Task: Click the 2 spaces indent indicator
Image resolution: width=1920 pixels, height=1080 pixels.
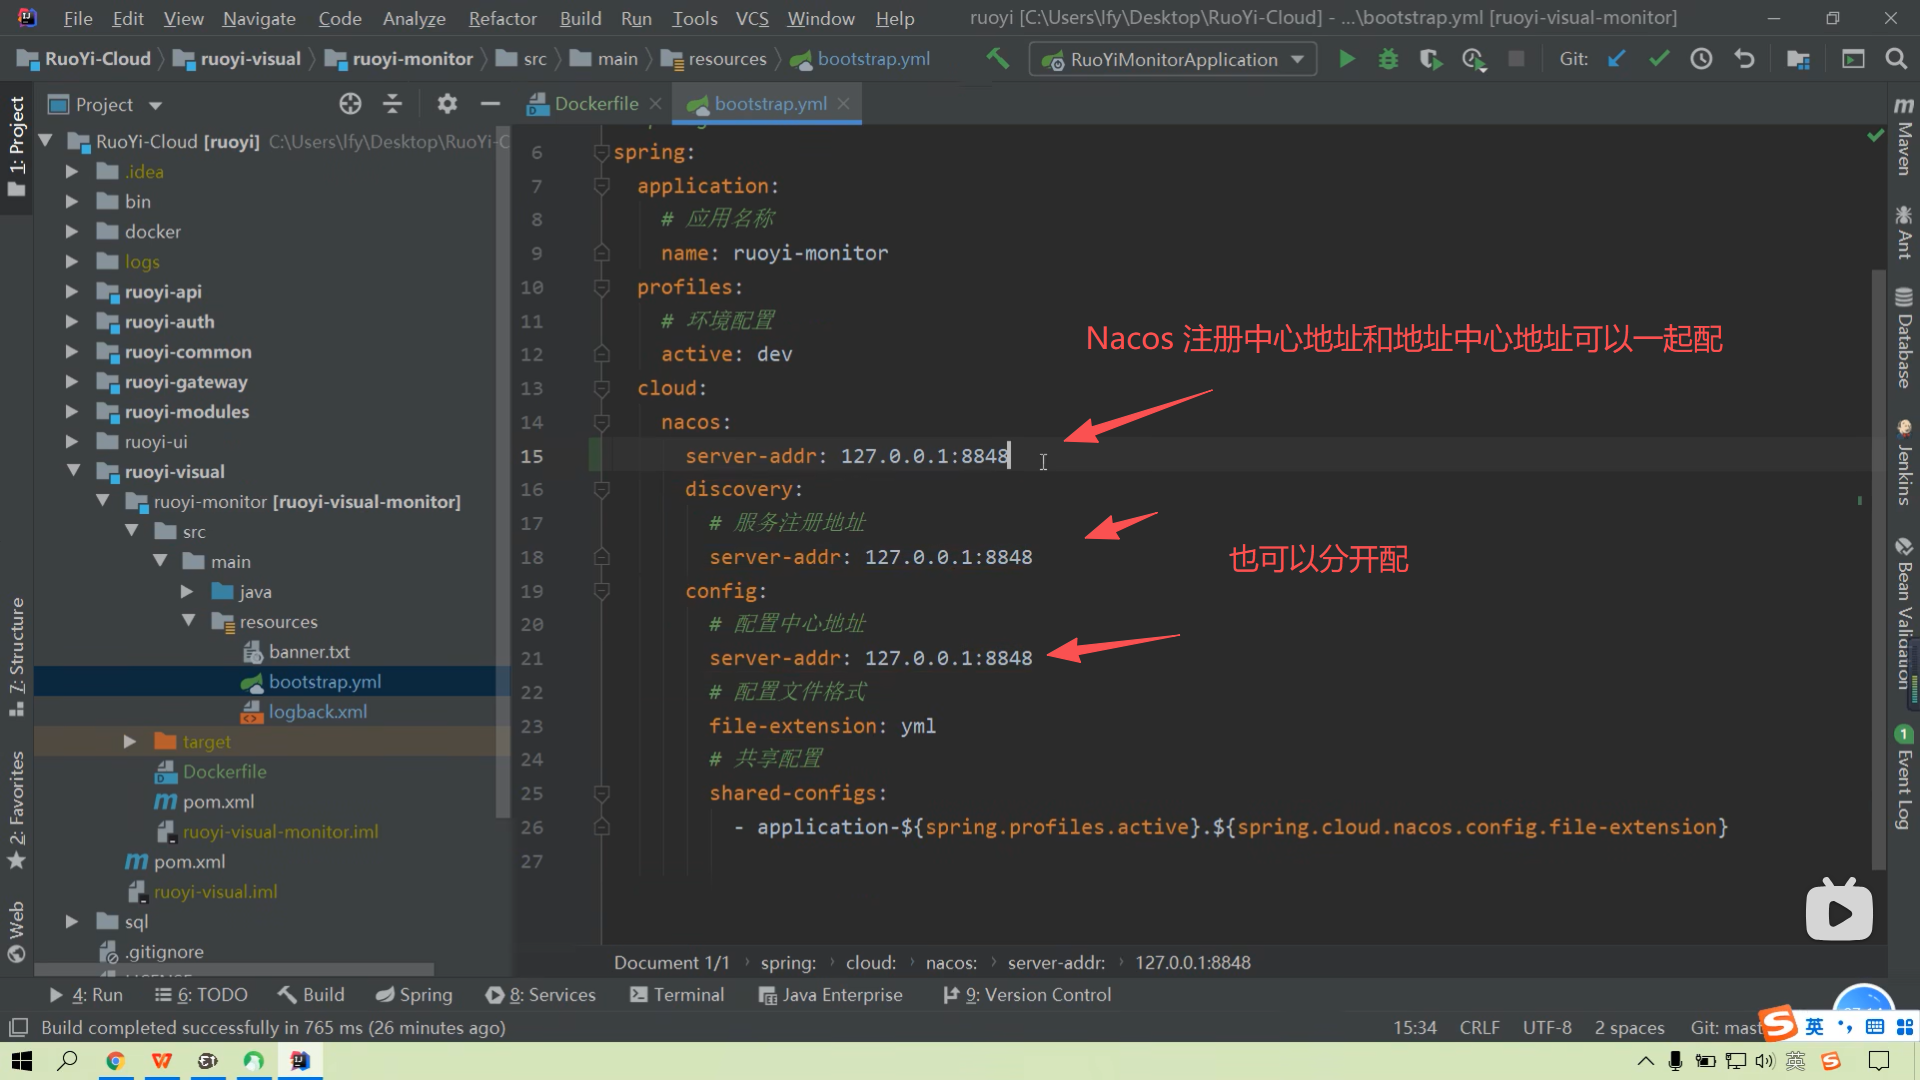Action: [x=1629, y=1027]
